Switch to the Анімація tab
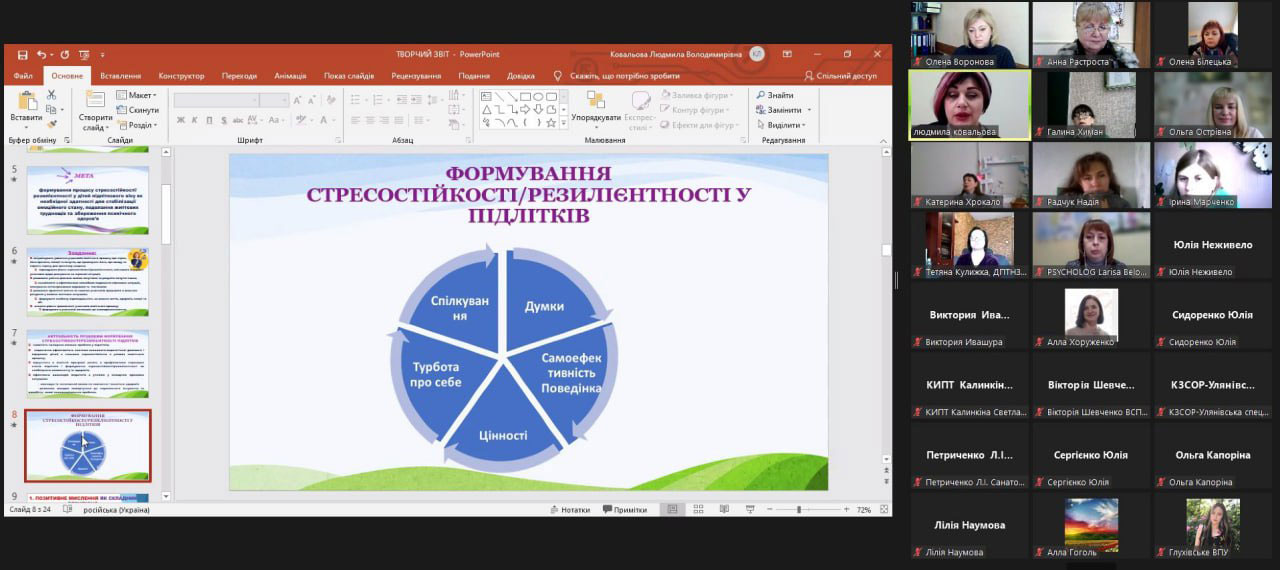The height and width of the screenshot is (570, 1280). click(x=290, y=76)
